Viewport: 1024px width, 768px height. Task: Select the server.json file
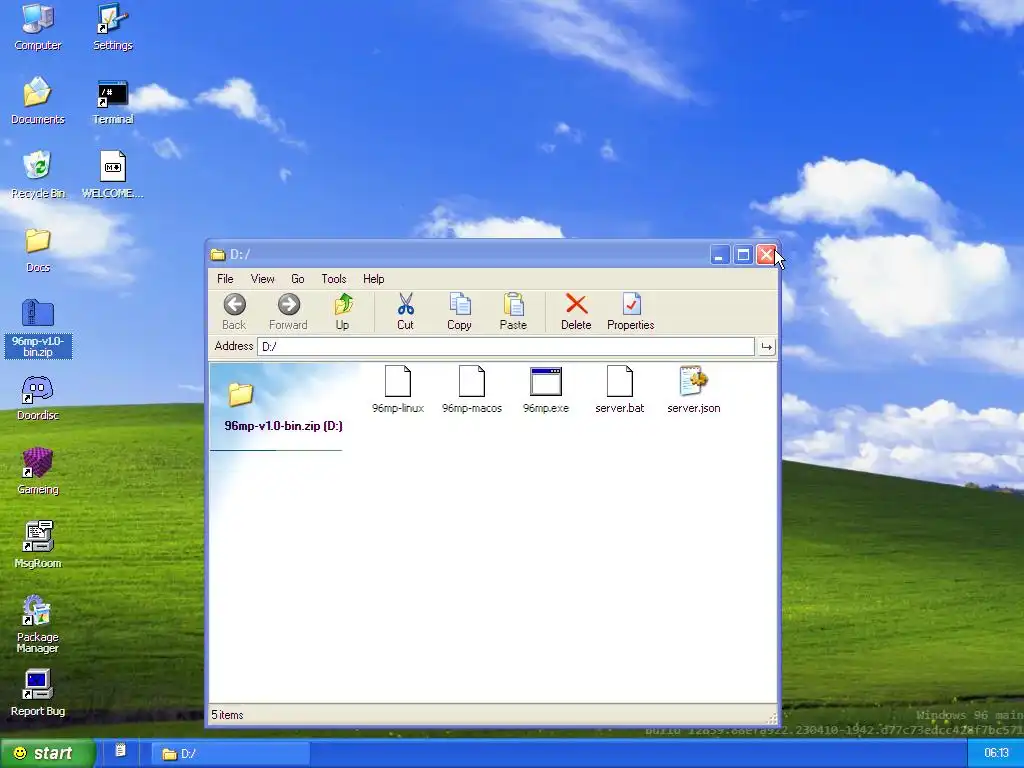coord(694,389)
